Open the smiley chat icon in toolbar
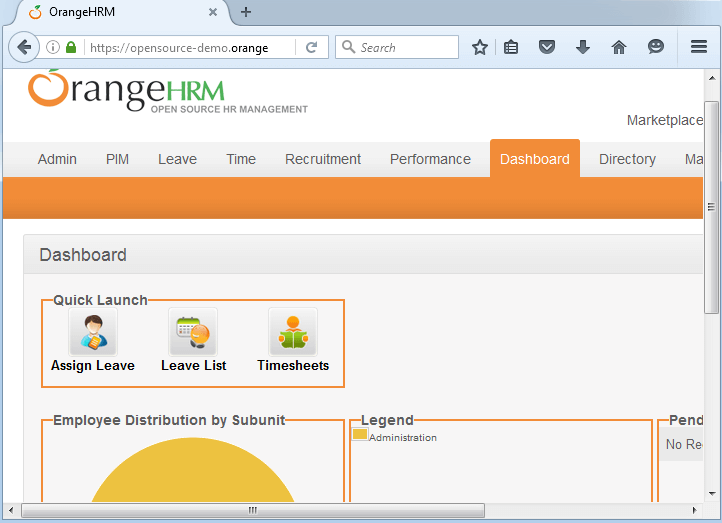The width and height of the screenshot is (722, 523). pos(656,46)
